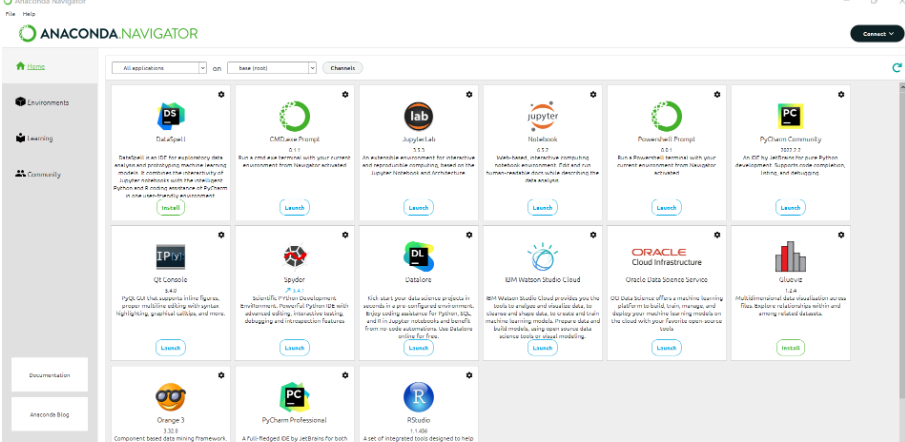The image size is (905, 442).
Task: Click the IBM Watson Studio Cloud icon
Action: (543, 256)
